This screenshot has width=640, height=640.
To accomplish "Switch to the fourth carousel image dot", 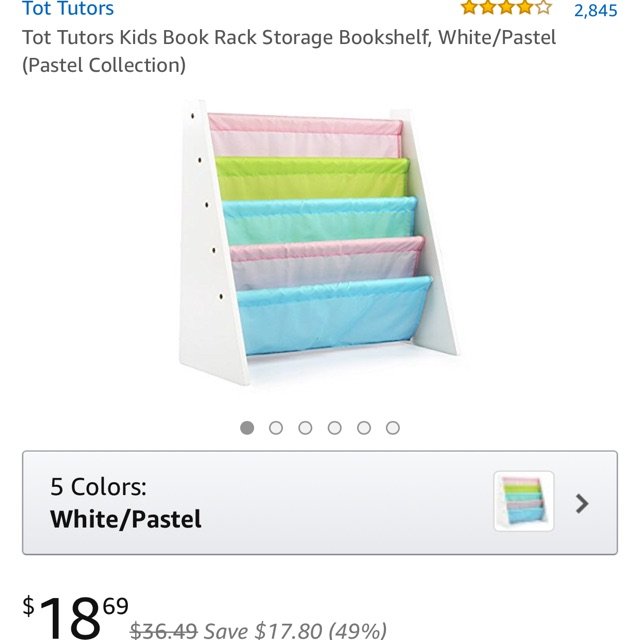I will click(x=334, y=428).
